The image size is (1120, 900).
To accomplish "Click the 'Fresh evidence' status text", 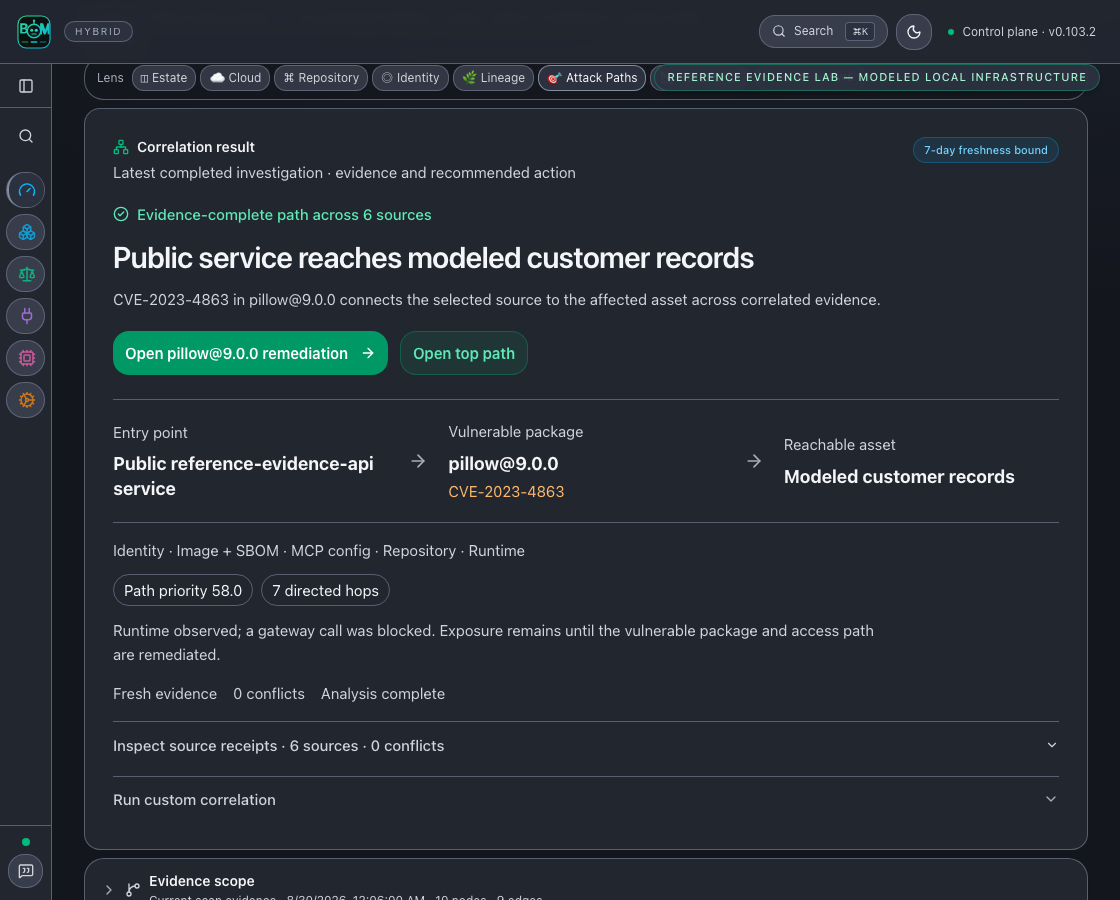I will [165, 694].
